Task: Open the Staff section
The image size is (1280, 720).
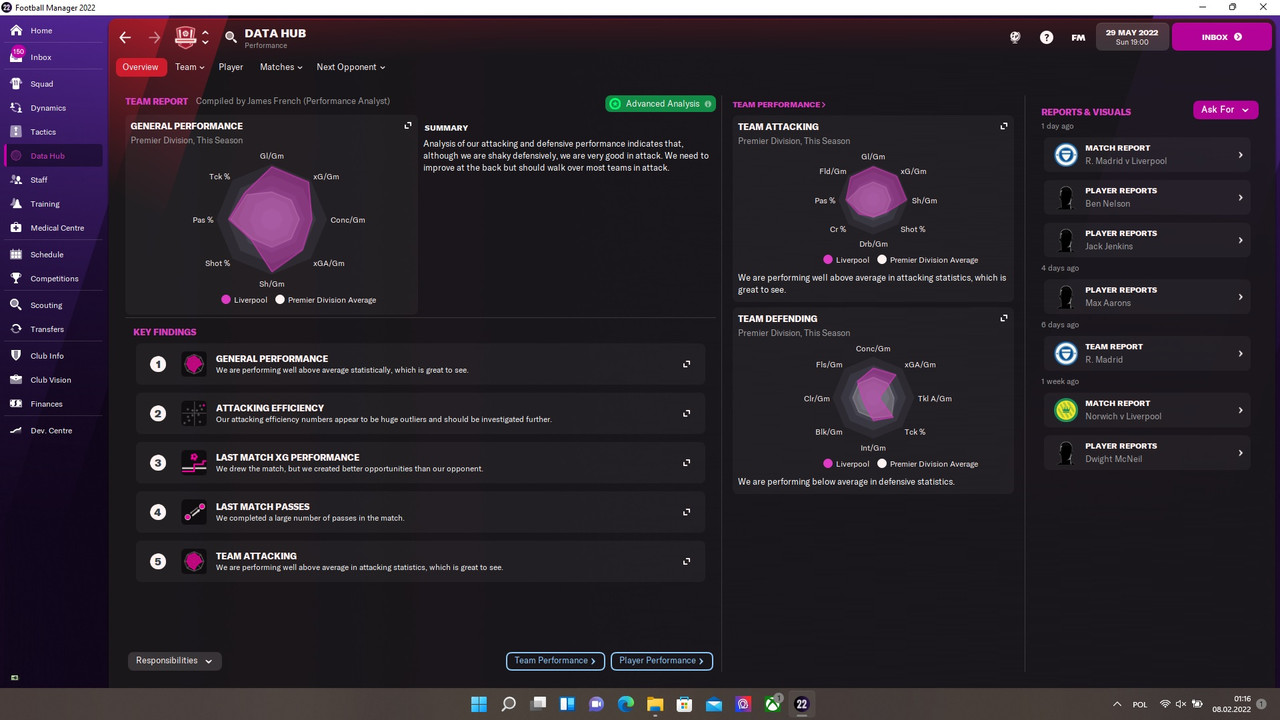Action: 54,180
